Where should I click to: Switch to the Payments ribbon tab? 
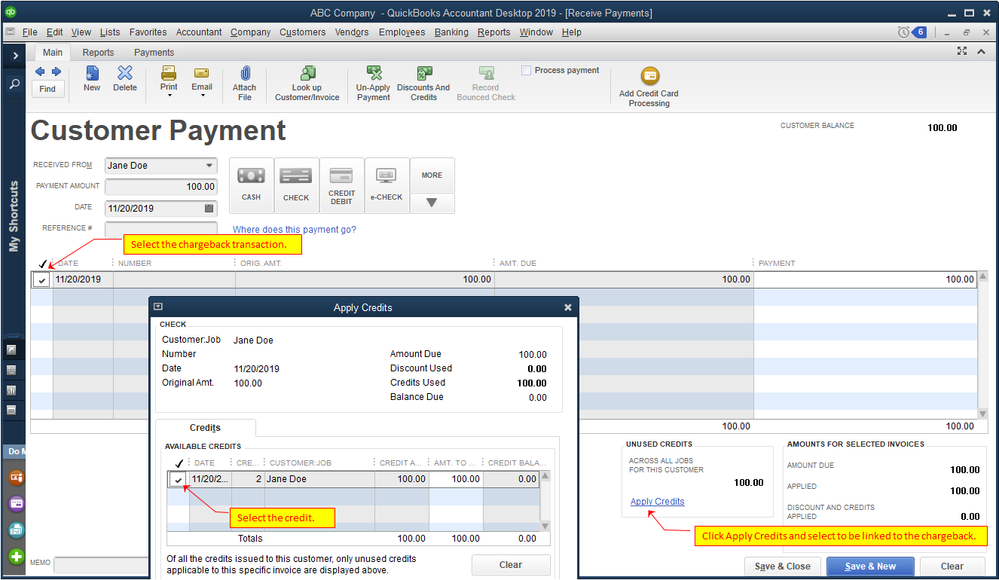click(x=154, y=52)
